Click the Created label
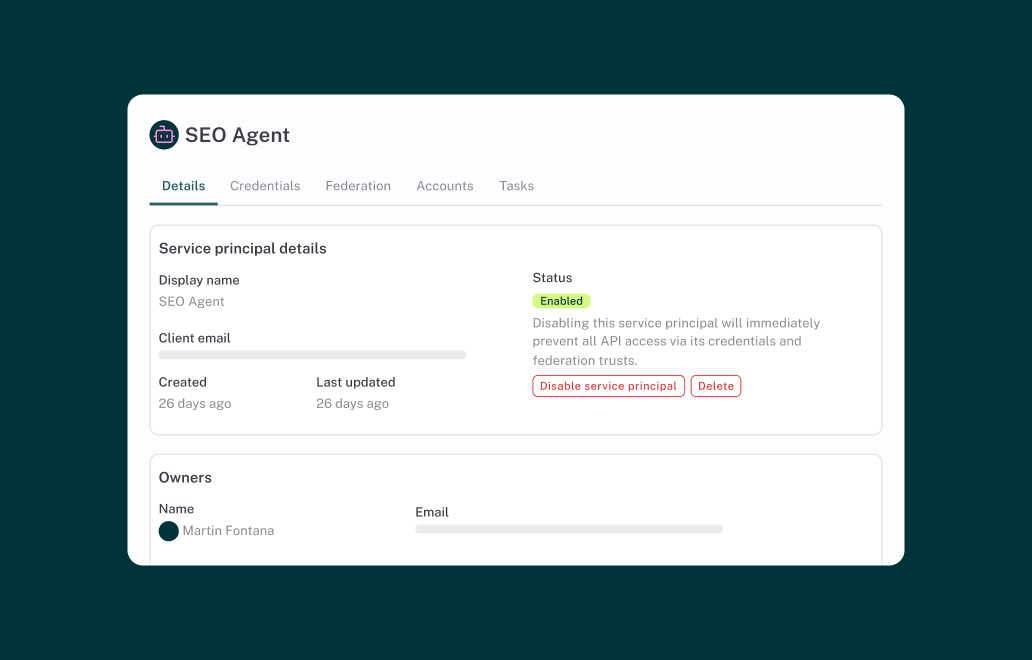Image resolution: width=1032 pixels, height=660 pixels. coord(183,382)
